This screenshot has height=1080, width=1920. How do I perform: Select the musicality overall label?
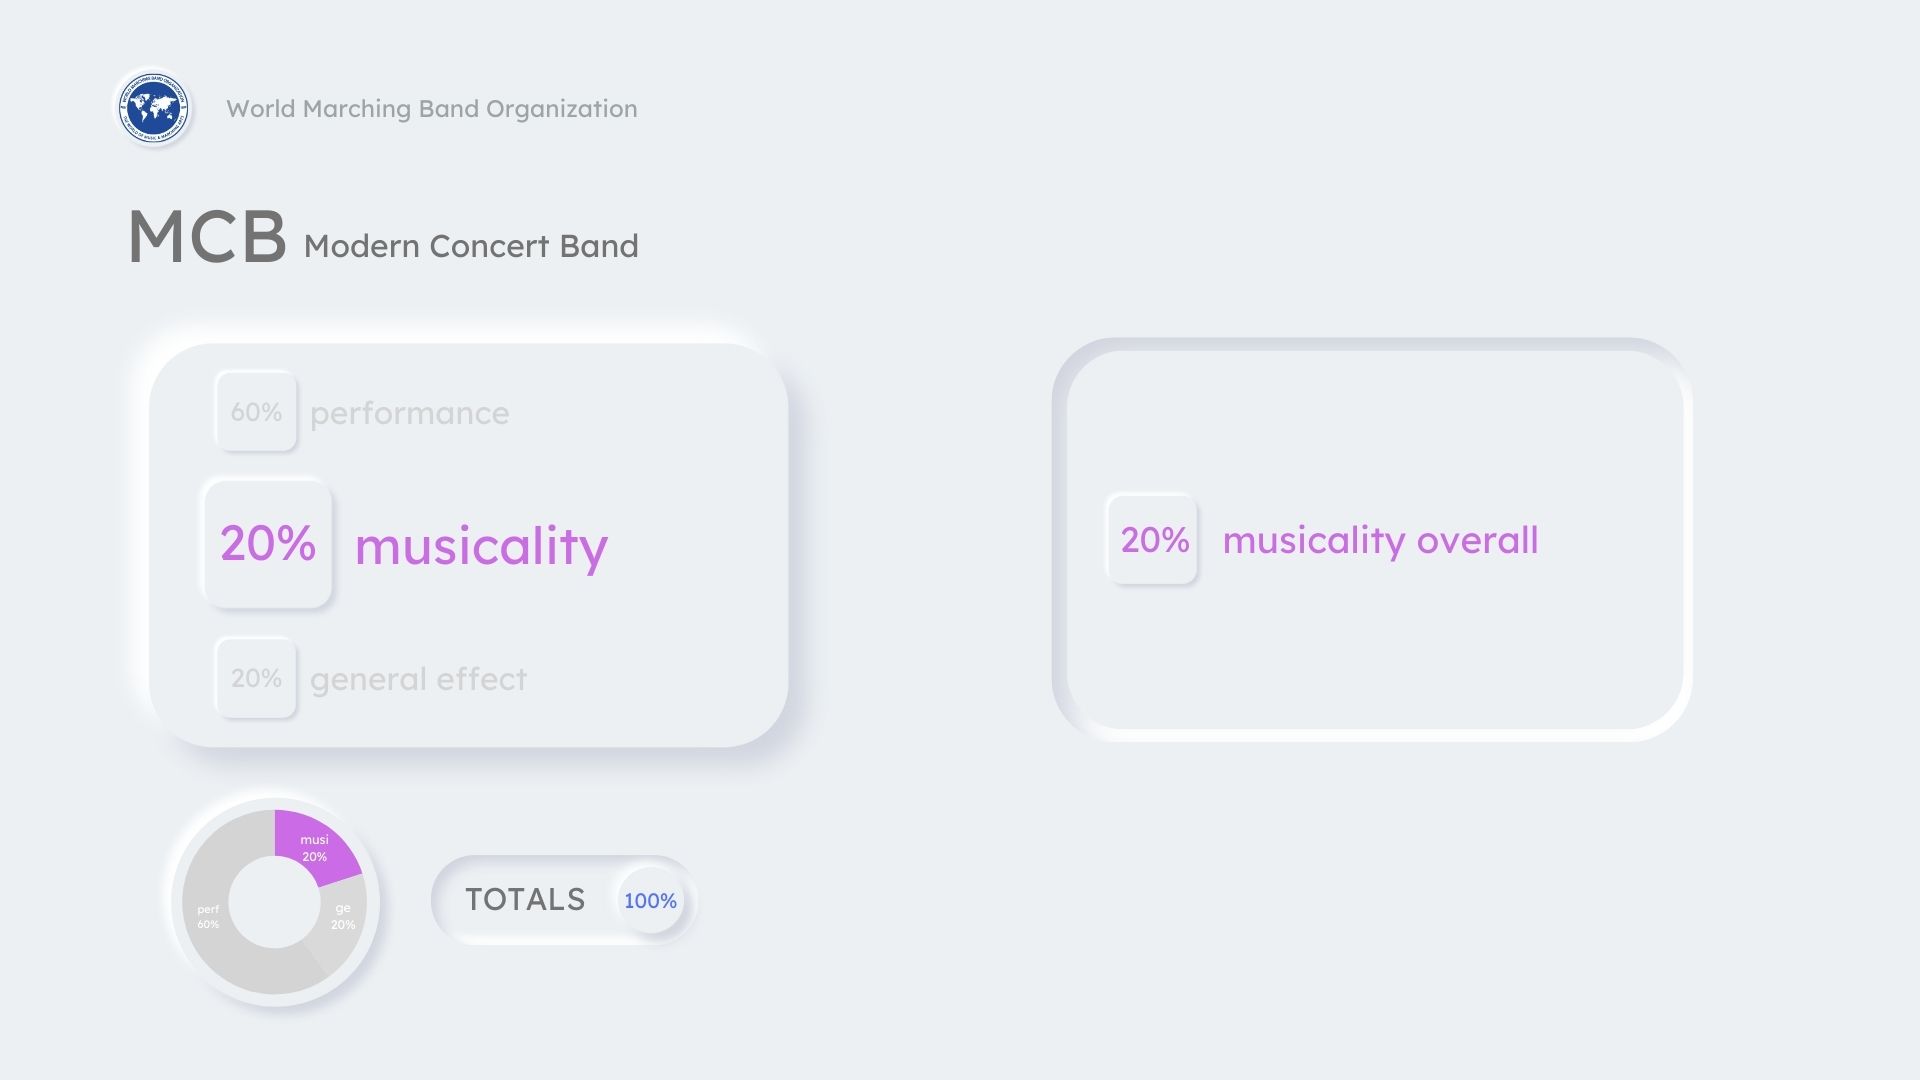pos(1380,540)
